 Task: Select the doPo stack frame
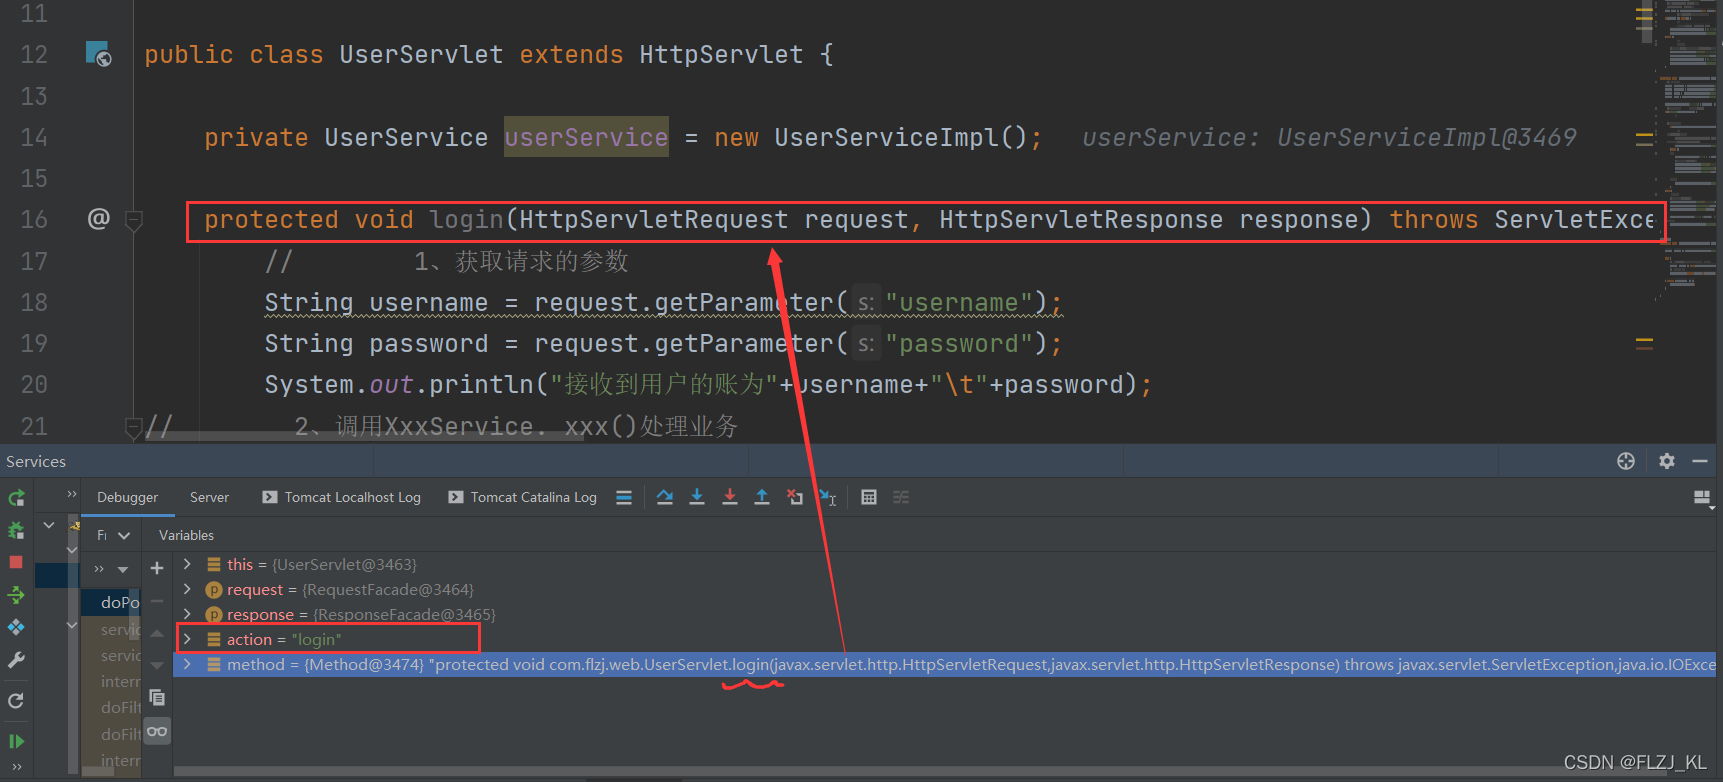click(112, 602)
